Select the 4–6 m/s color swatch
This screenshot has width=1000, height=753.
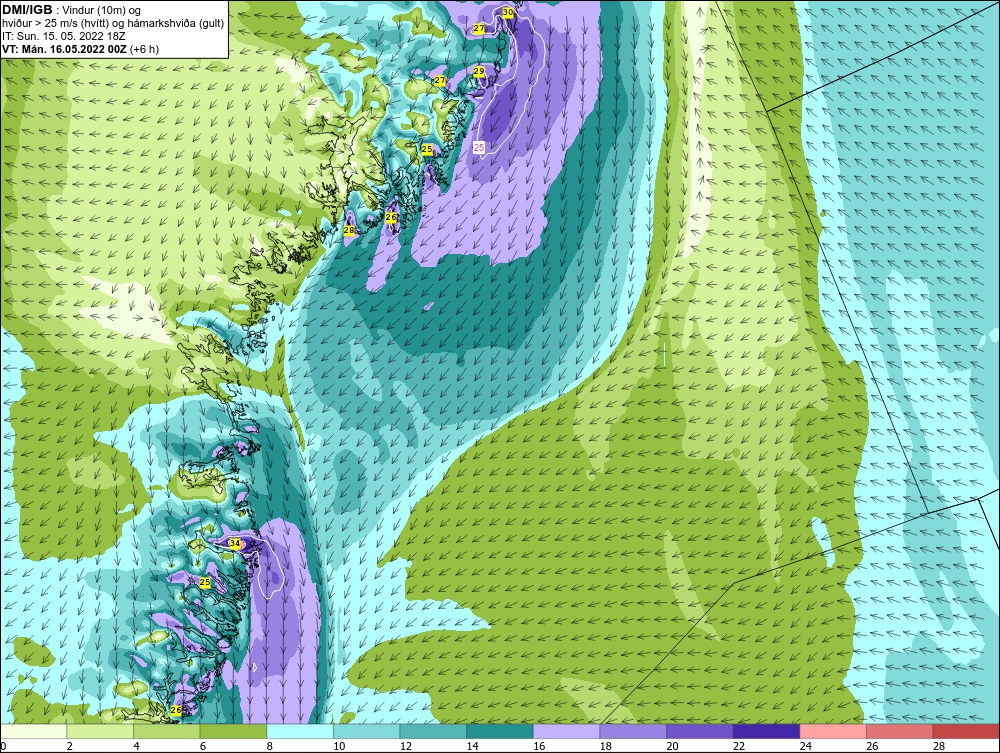pos(166,731)
